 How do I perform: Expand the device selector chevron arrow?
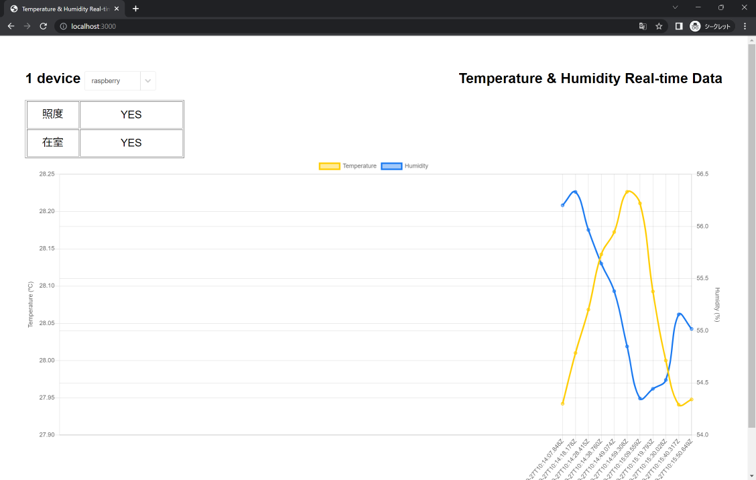[148, 81]
